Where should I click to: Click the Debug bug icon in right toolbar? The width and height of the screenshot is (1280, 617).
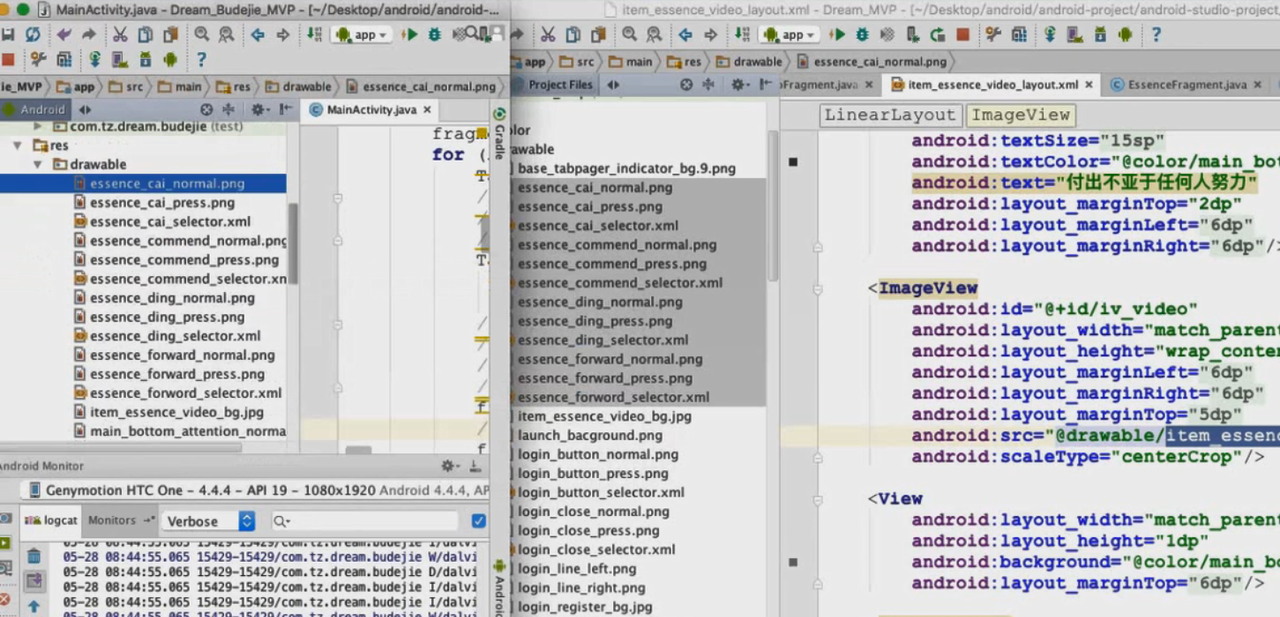click(862, 35)
